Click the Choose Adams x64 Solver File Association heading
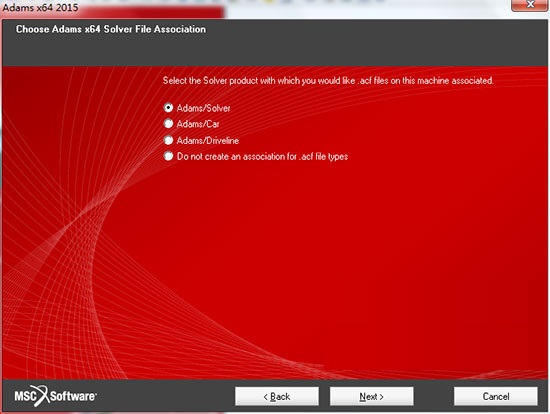This screenshot has height=414, width=550. point(111,29)
